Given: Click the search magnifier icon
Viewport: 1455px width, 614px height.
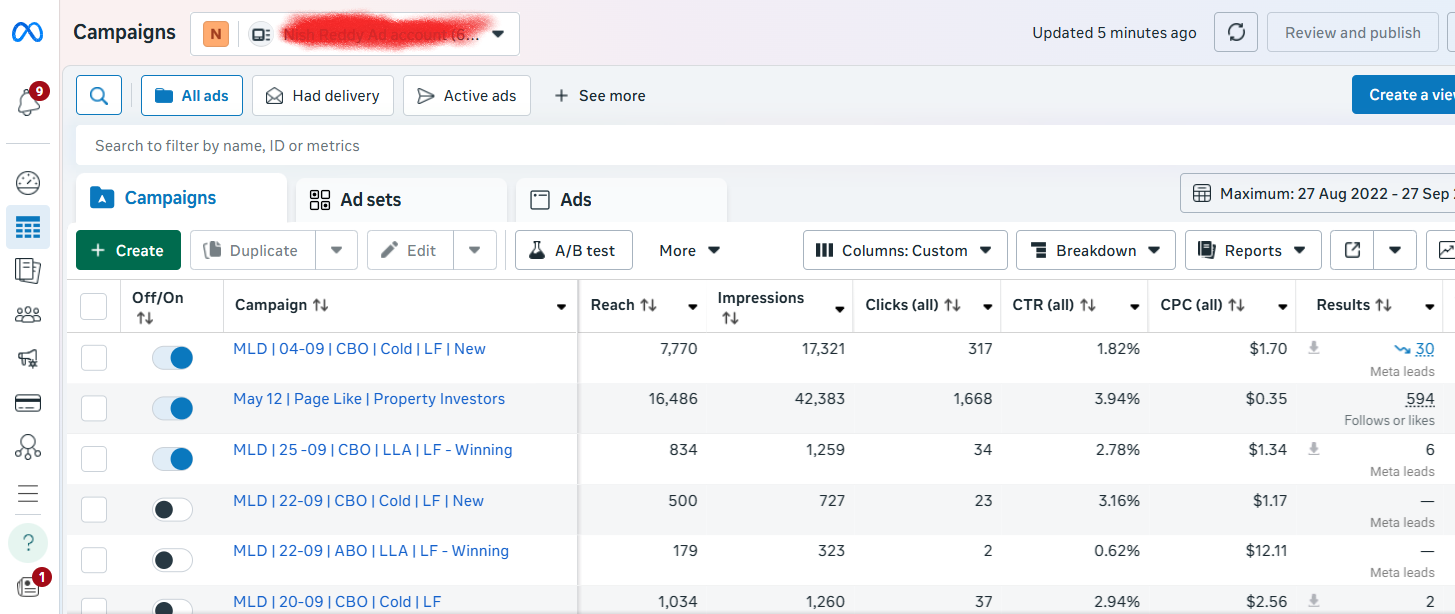Looking at the screenshot, I should point(99,96).
